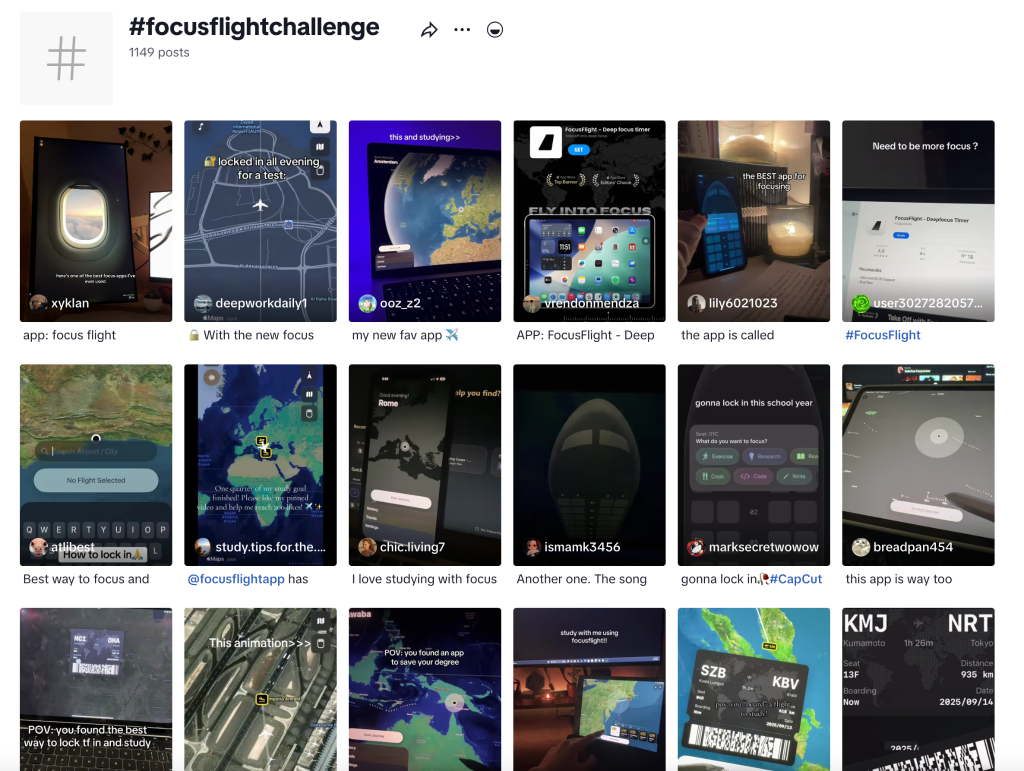
Task: Click the share arrow icon
Action: click(x=429, y=30)
